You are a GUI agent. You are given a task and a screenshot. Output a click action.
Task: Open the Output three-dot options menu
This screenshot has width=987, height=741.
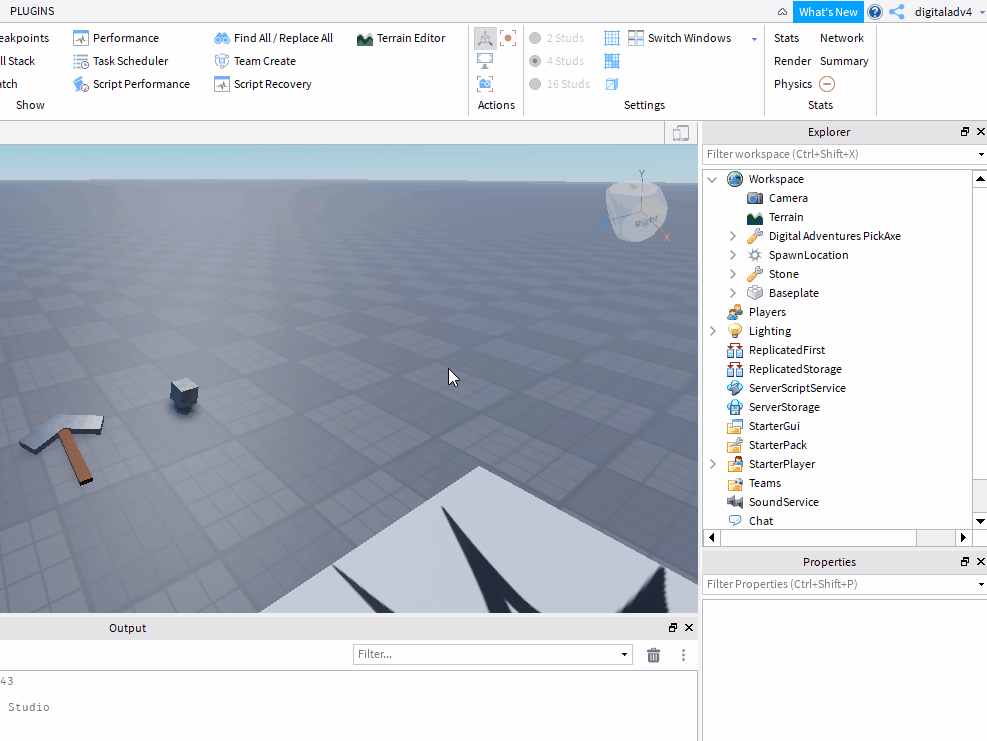[x=683, y=655]
